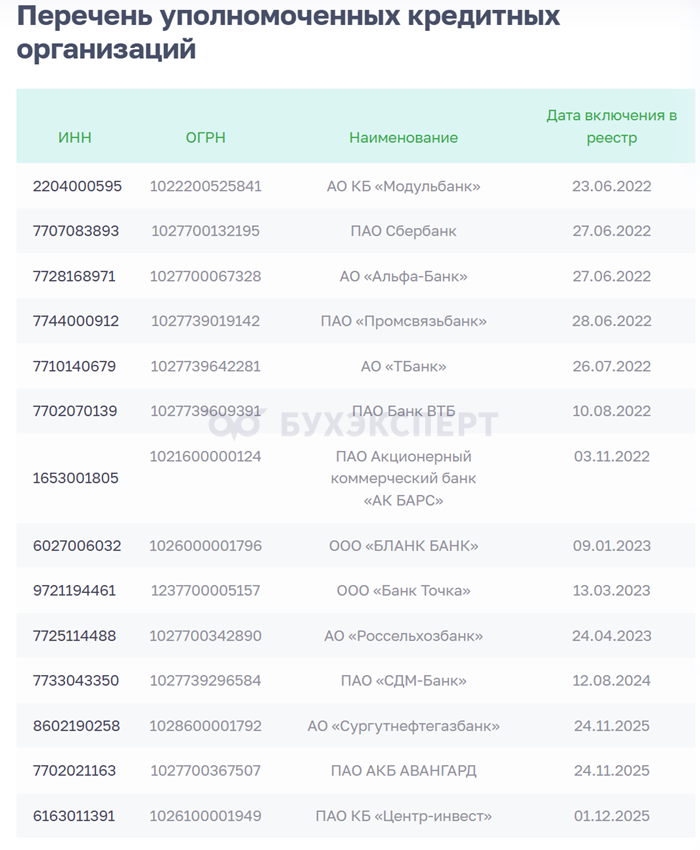Click the date 12.08.2024 for СДМ-Банк

(x=611, y=681)
